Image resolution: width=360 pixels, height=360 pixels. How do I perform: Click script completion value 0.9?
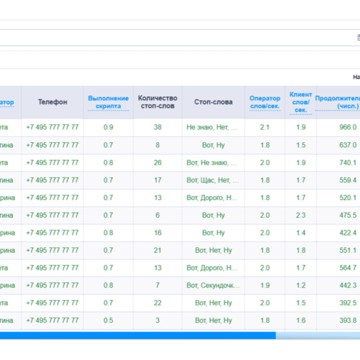point(108,127)
